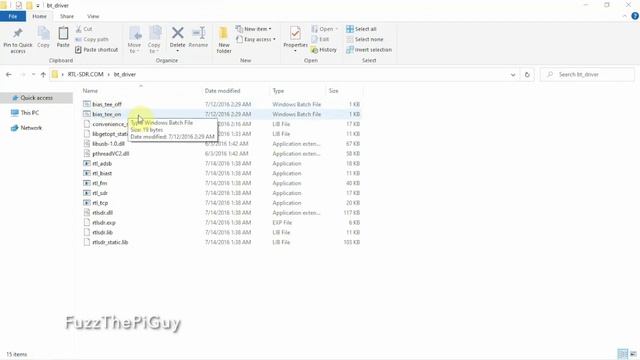
Task: Select Quick access in navigation pane
Action: 36,98
